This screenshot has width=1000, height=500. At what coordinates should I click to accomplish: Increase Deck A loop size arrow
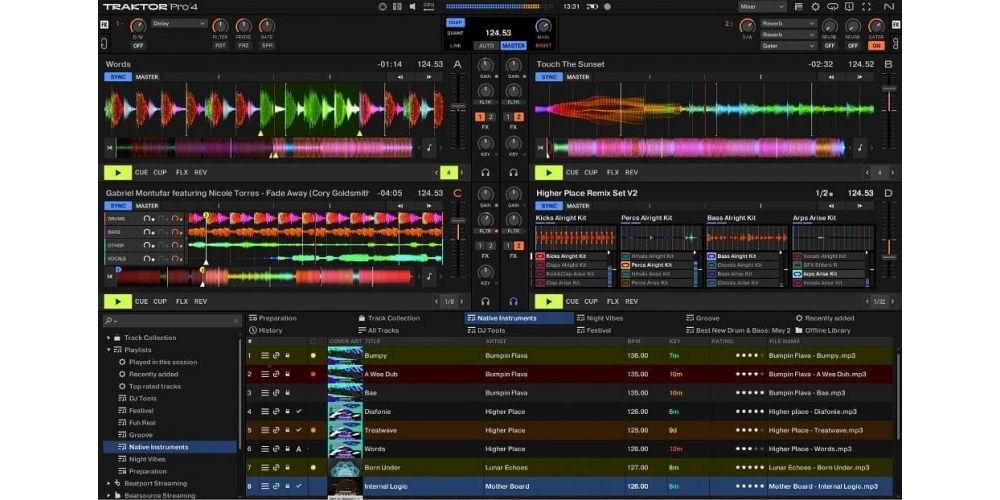point(462,173)
